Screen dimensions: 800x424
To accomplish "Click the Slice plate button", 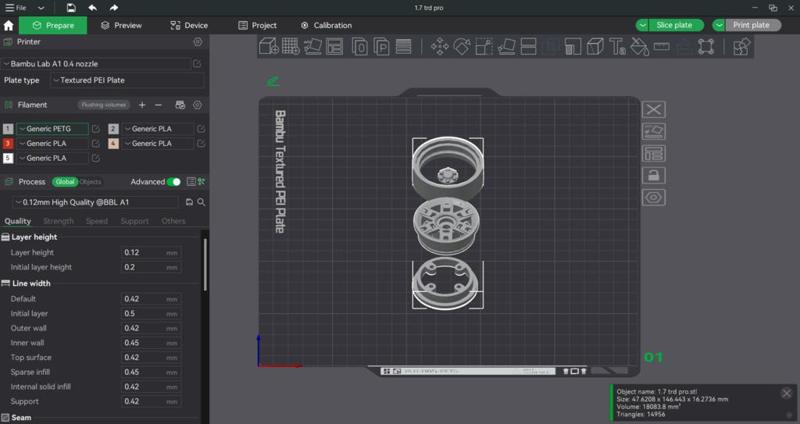I will click(676, 25).
